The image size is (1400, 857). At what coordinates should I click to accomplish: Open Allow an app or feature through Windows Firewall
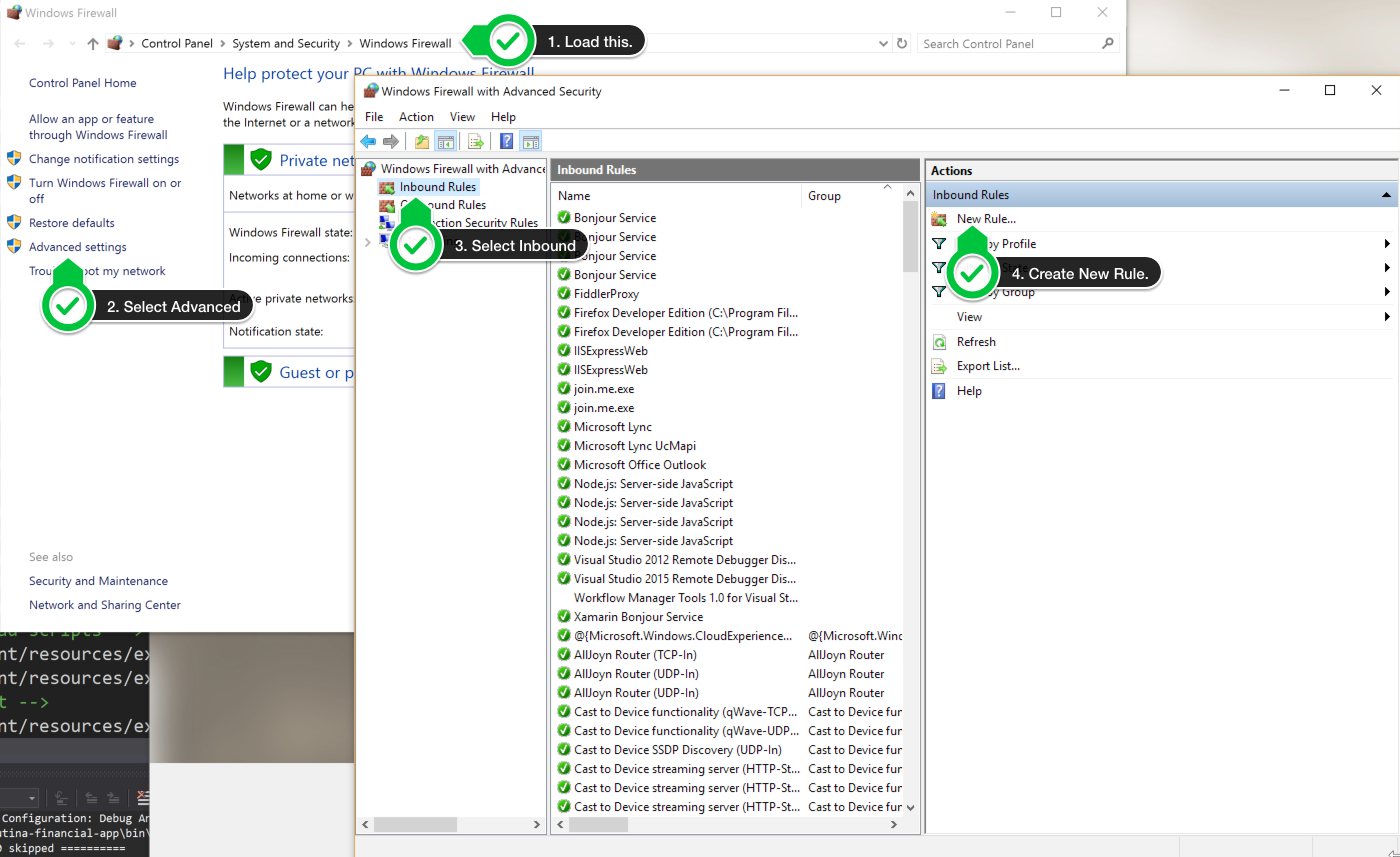coord(98,127)
